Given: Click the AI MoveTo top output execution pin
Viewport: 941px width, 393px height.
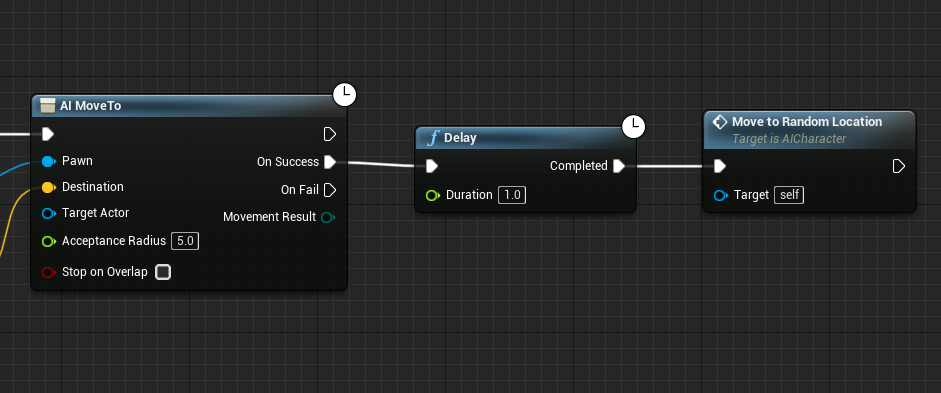Looking at the screenshot, I should (329, 134).
